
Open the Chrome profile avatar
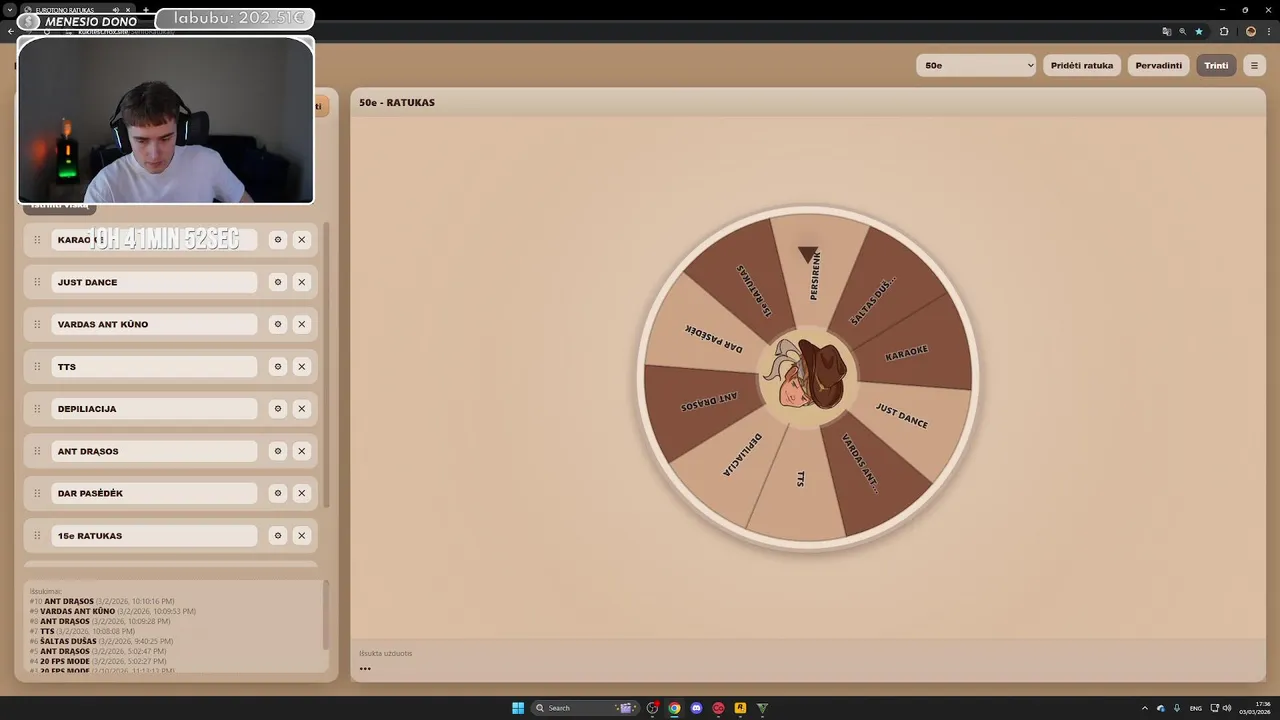tap(1251, 31)
